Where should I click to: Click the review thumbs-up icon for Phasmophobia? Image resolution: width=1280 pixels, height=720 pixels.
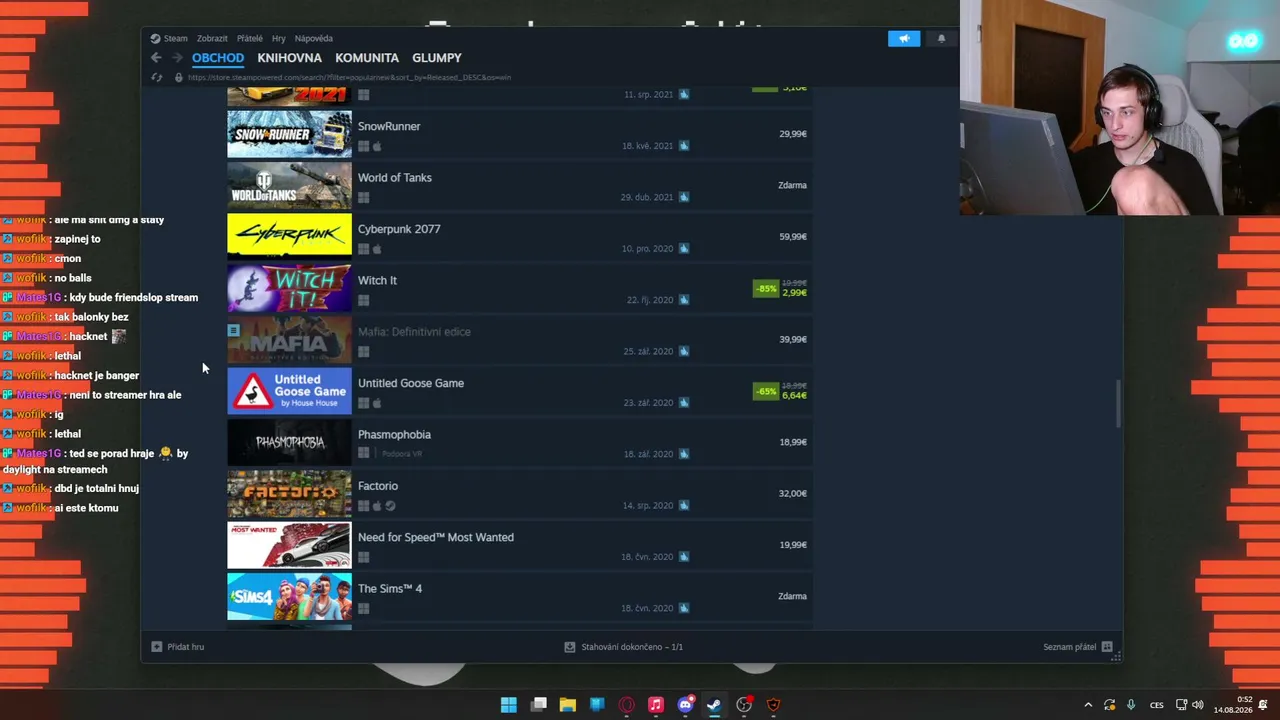tap(684, 454)
